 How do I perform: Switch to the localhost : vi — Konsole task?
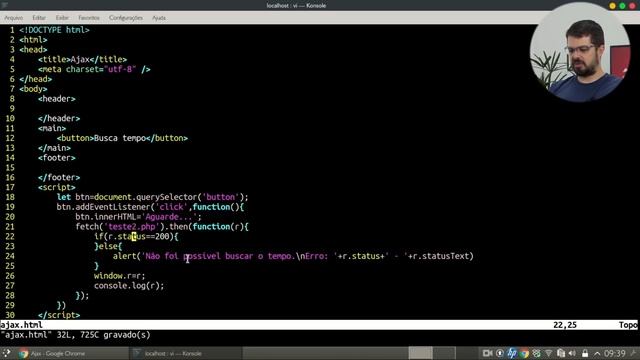tap(186, 353)
